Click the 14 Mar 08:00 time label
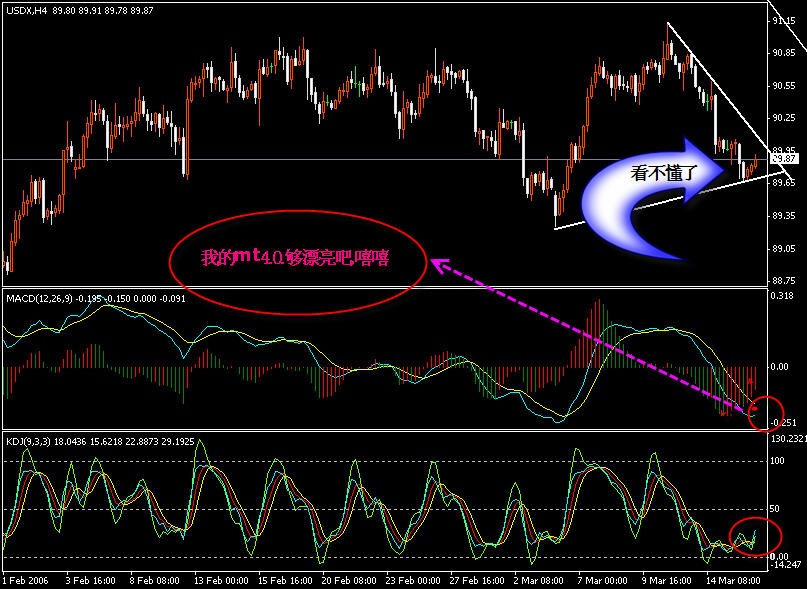 coord(733,581)
